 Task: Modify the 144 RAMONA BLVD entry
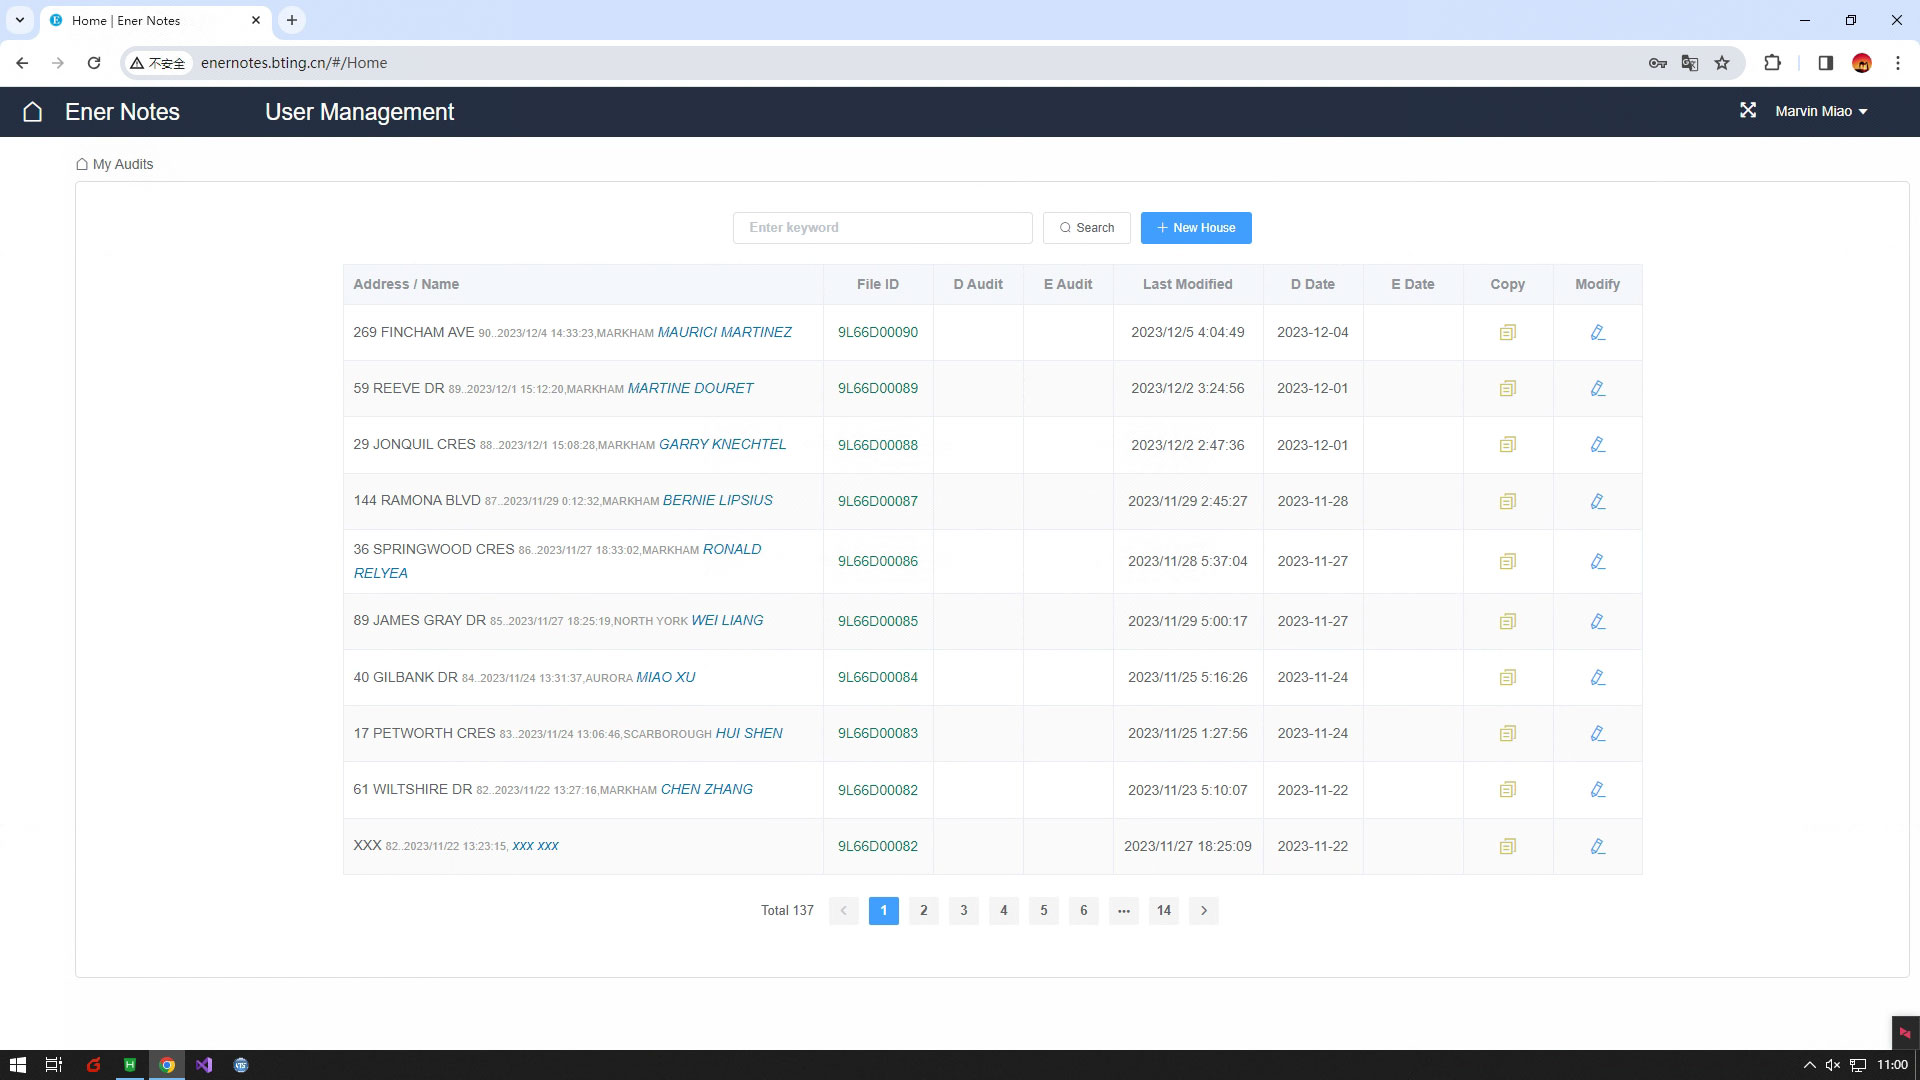1598,501
